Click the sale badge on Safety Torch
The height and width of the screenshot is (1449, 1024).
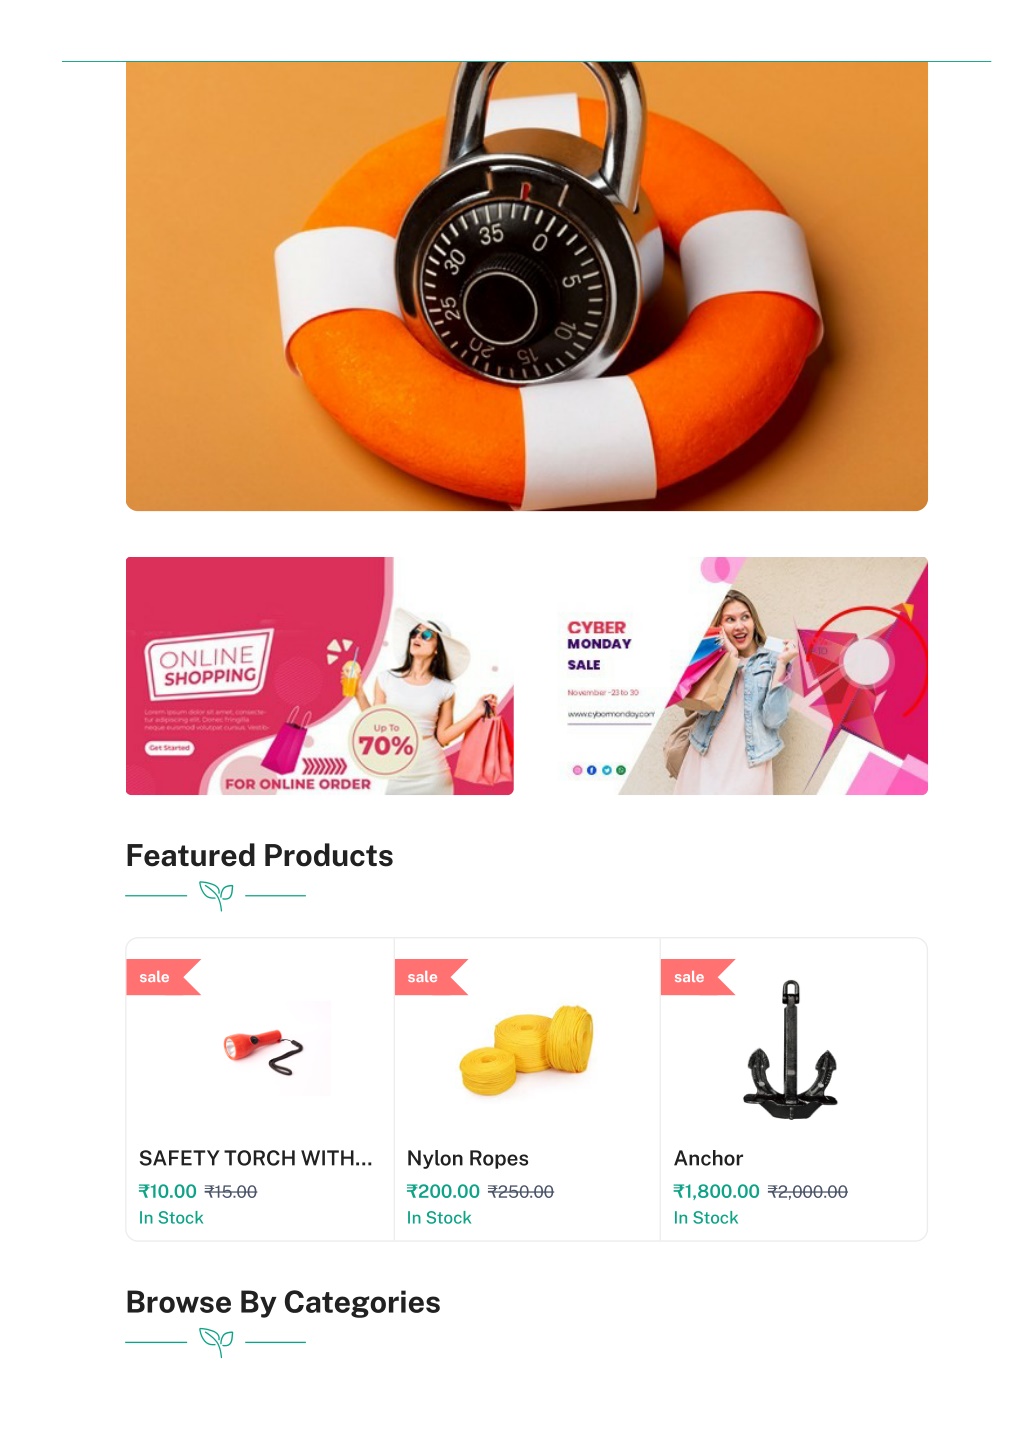coord(163,977)
